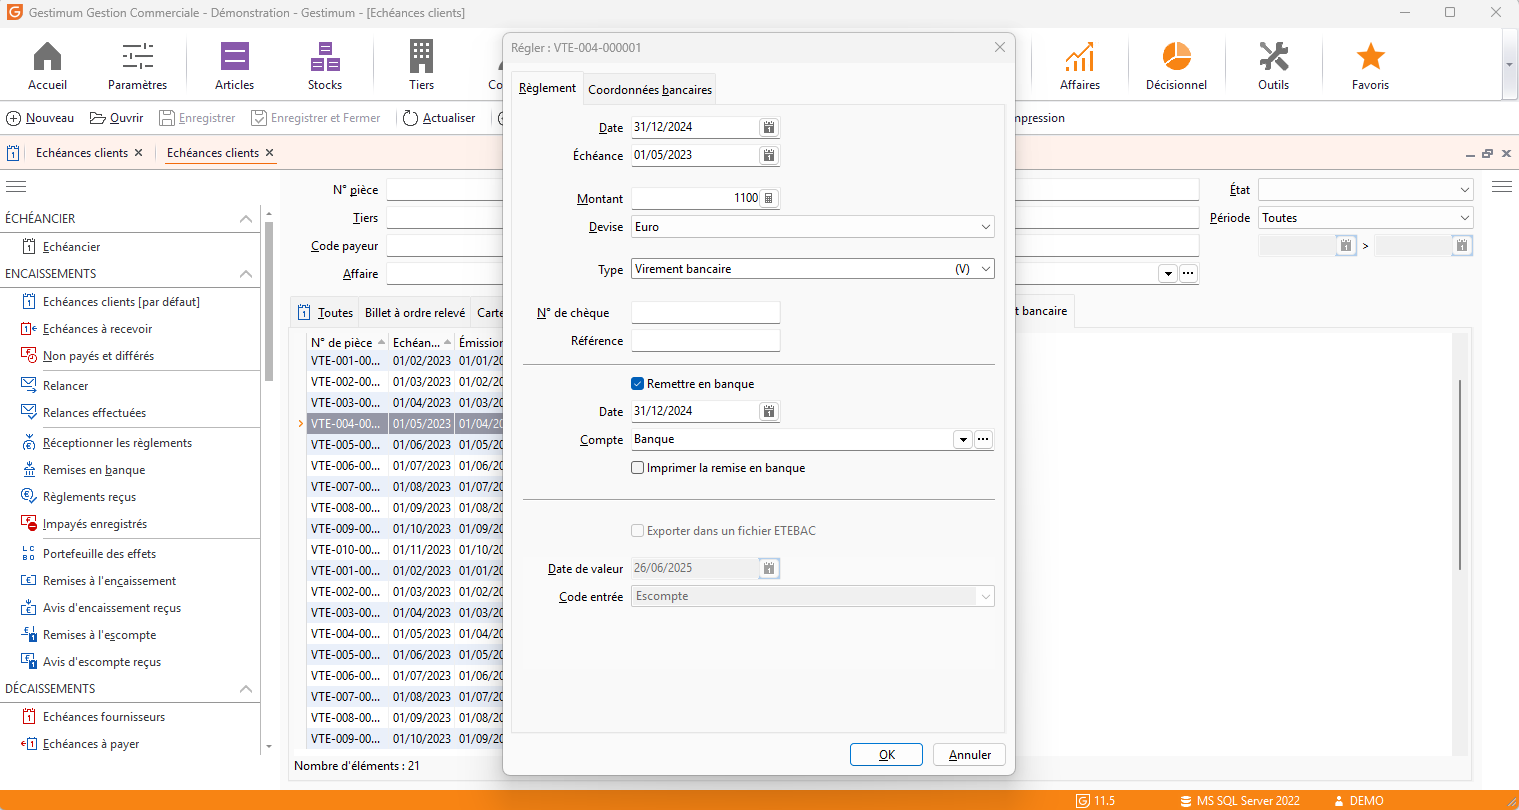Open the Favoris star icon
This screenshot has height=810, width=1519.
click(1370, 66)
